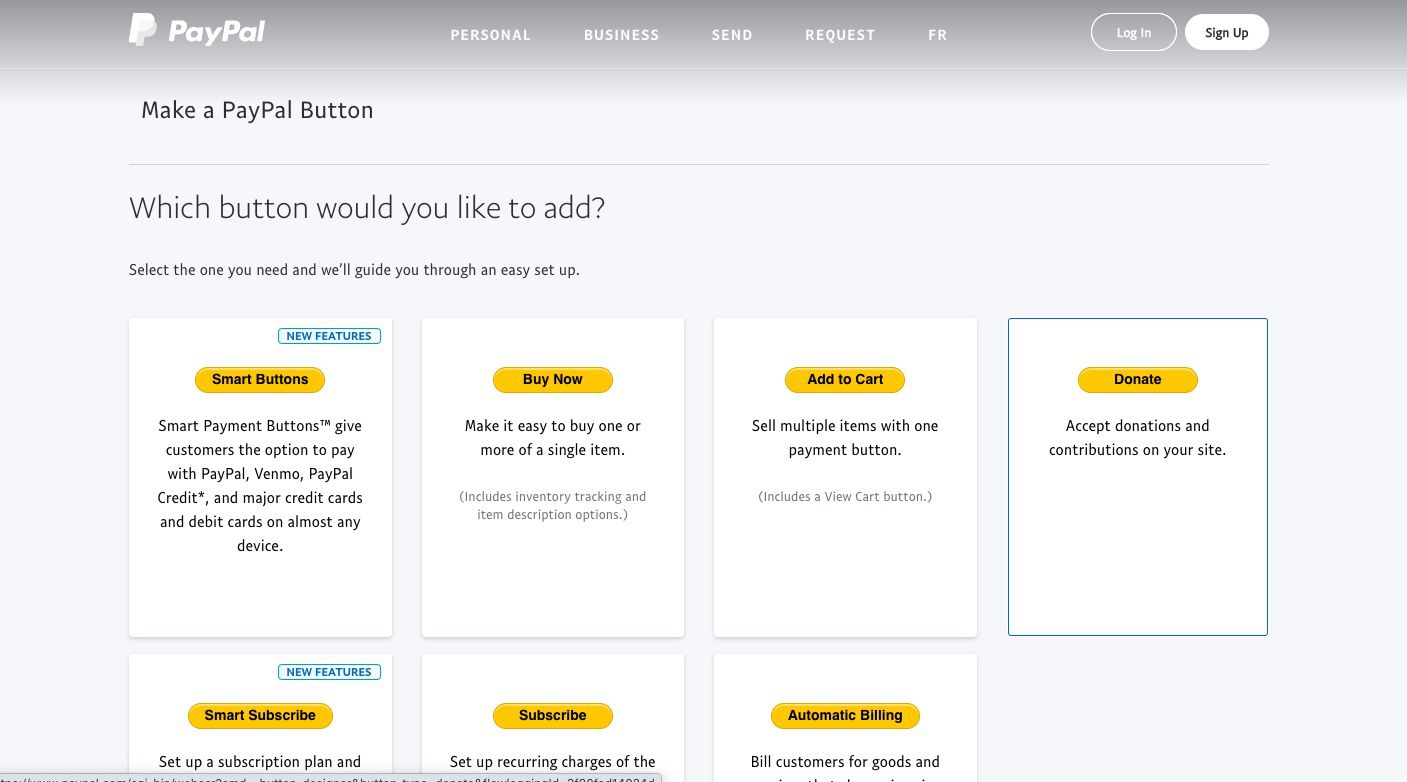The image size is (1407, 782).
Task: Open the Business menu
Action: pos(622,35)
